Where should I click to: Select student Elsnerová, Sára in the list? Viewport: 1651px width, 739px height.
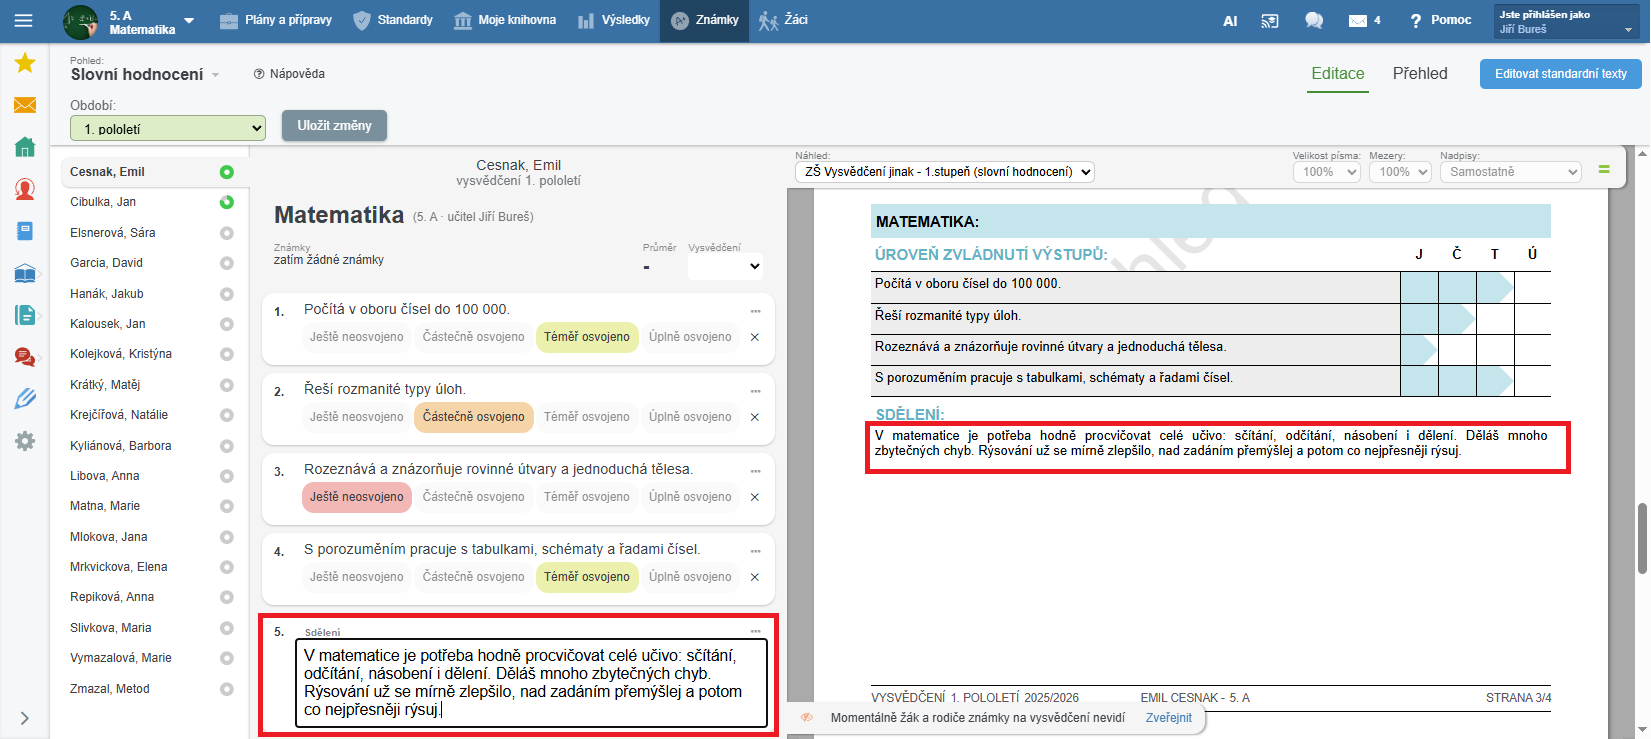[x=112, y=233]
